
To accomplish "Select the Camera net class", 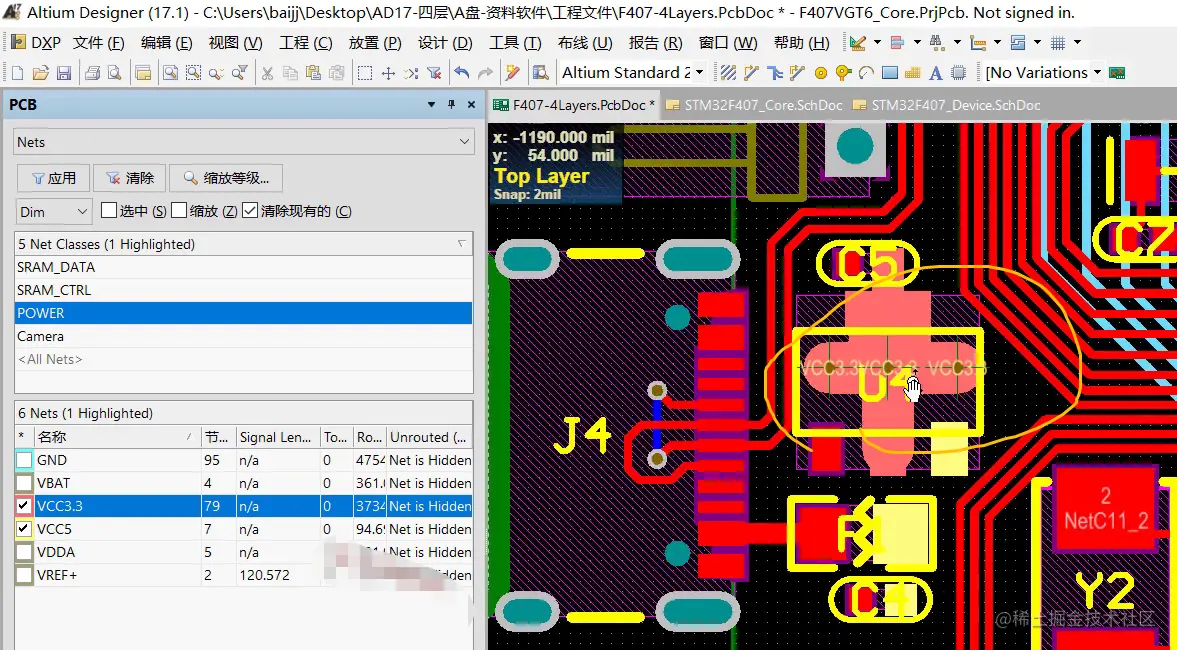I will tap(244, 336).
